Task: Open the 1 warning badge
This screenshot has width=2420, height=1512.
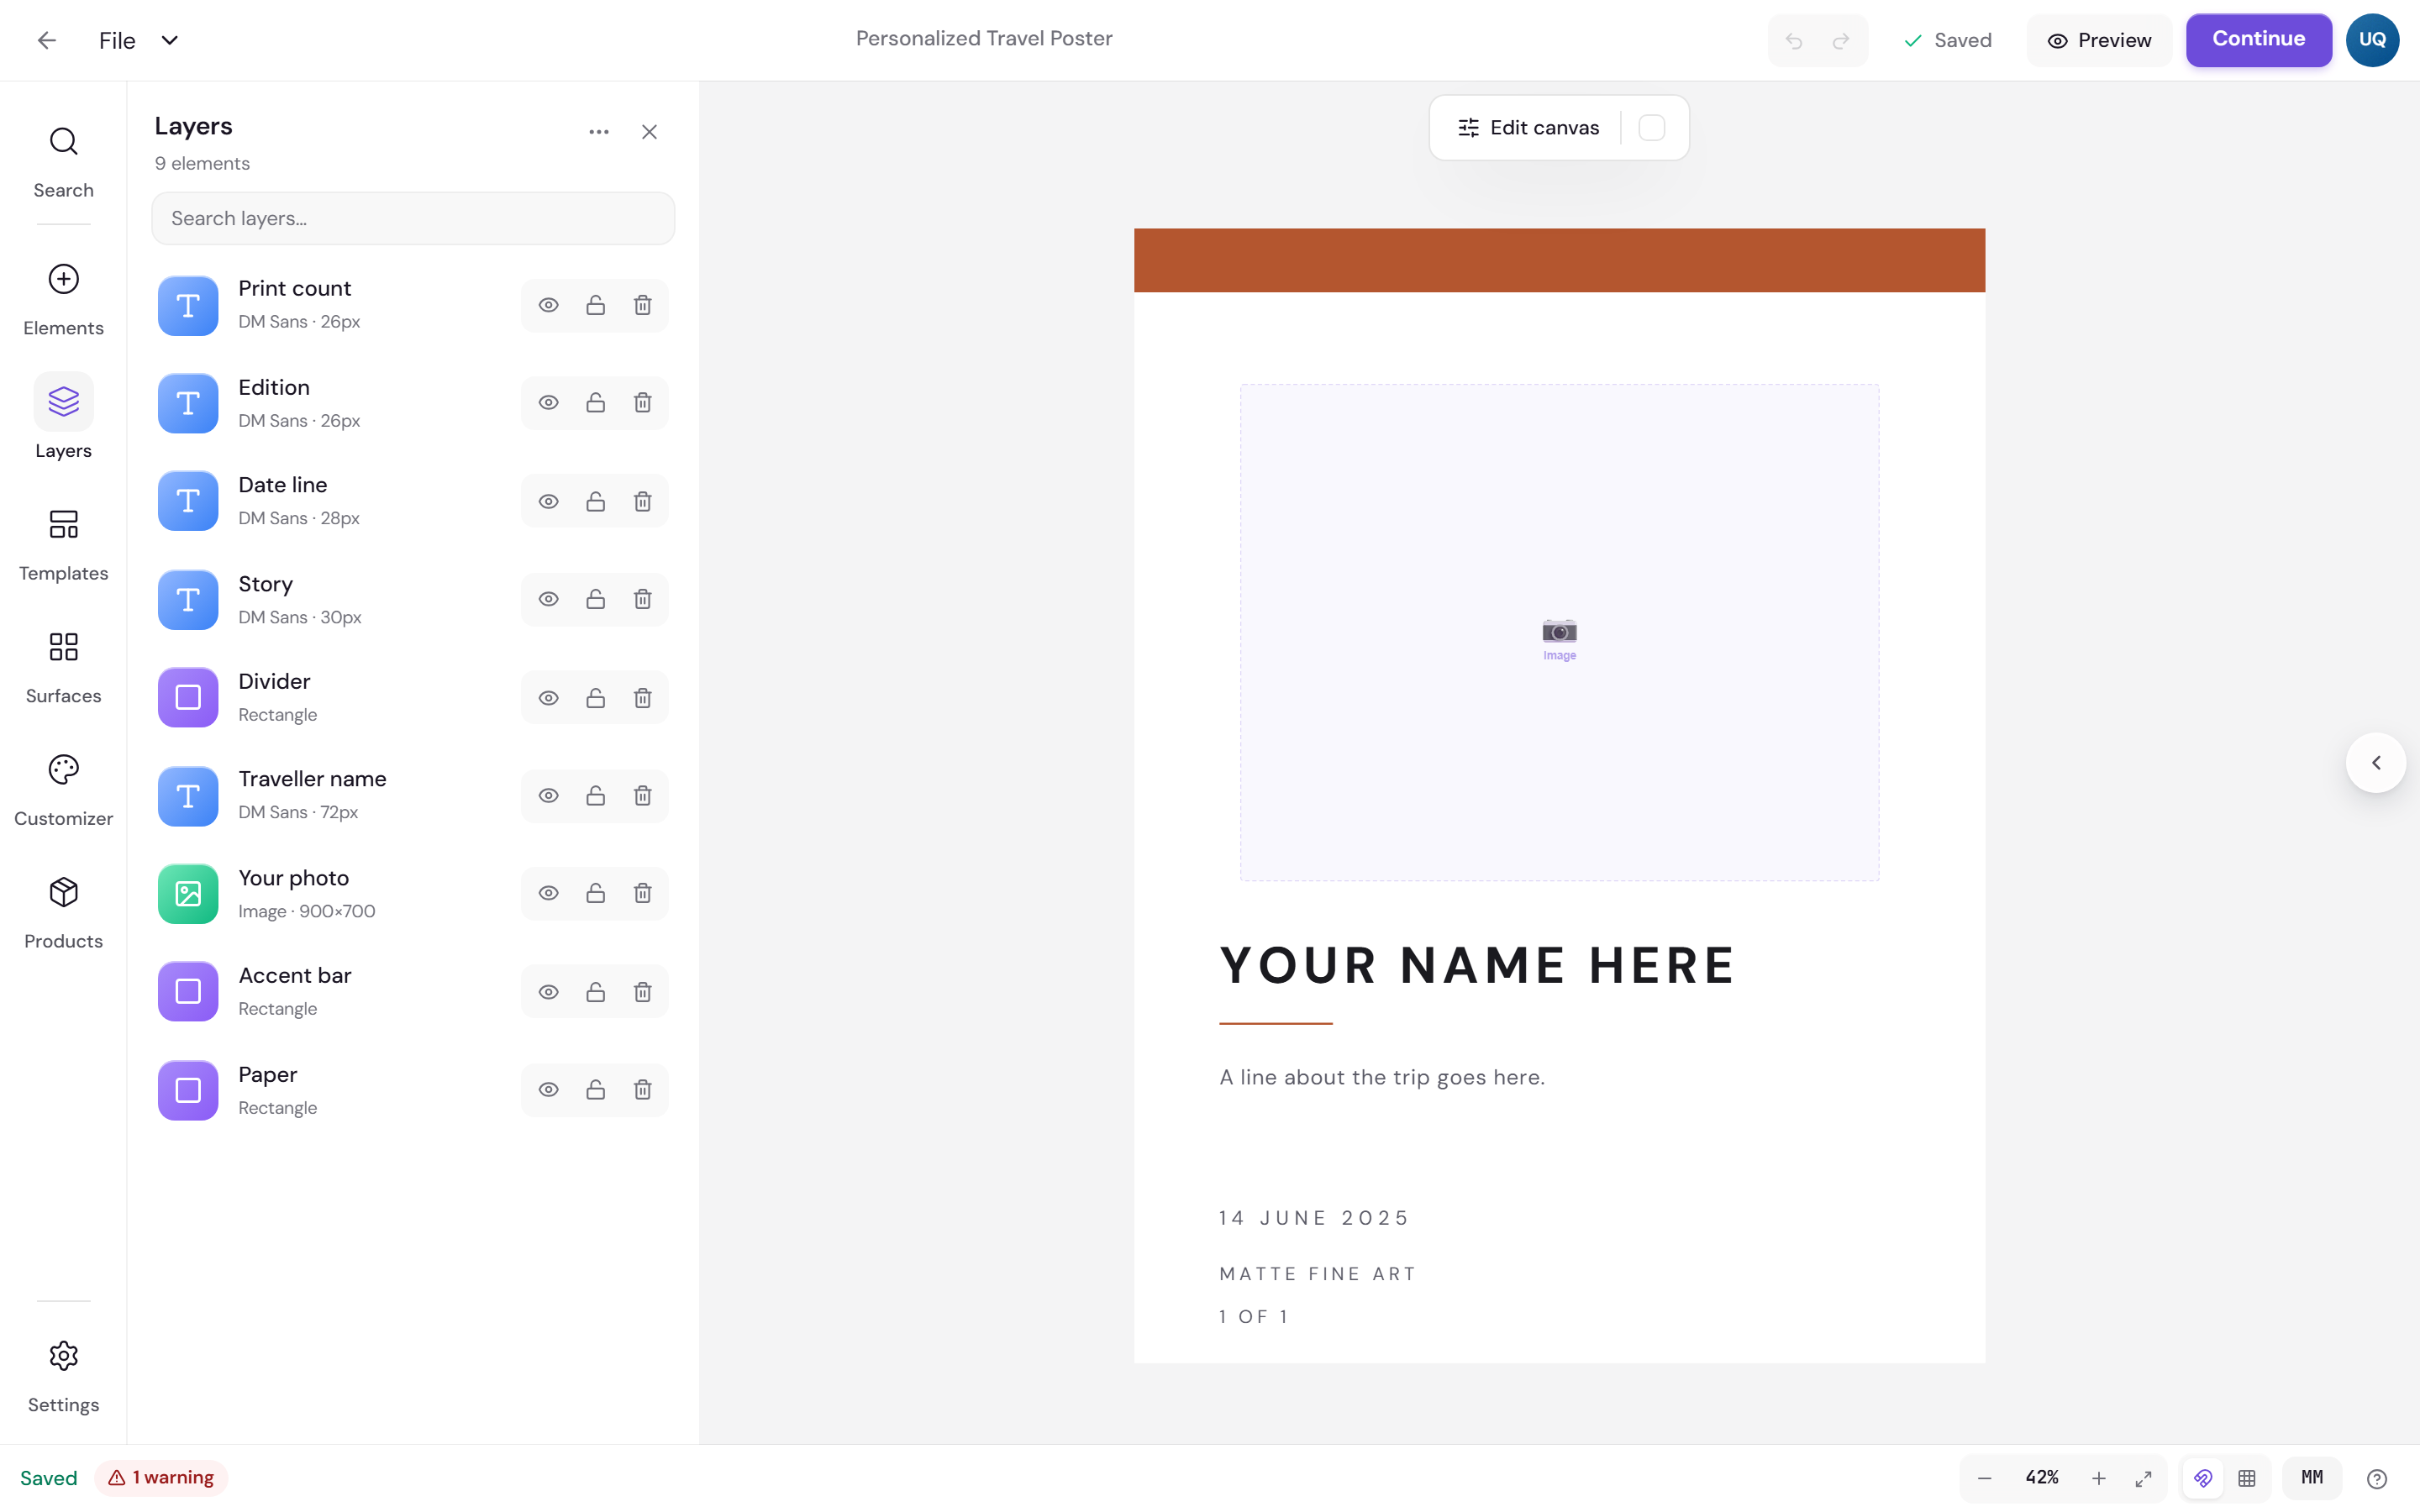Action: click(x=161, y=1478)
